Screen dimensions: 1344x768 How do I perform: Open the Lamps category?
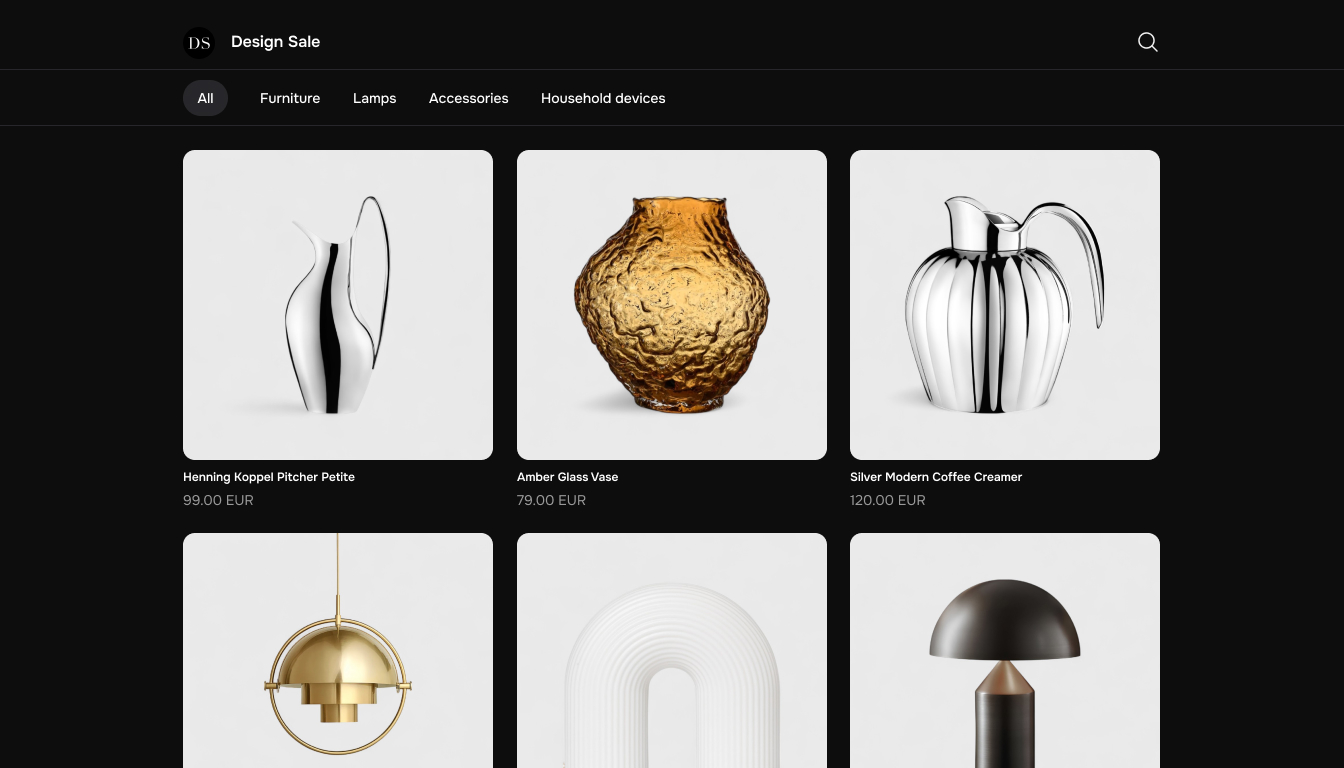374,98
